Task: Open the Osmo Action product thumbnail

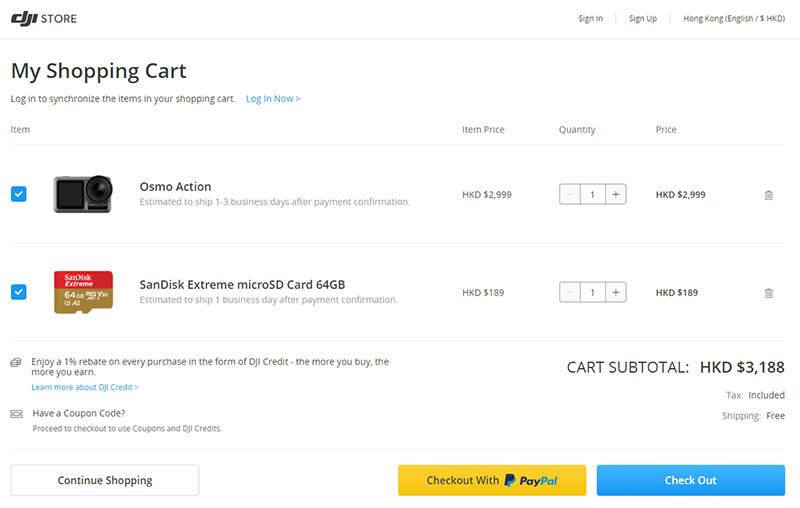Action: 83,194
